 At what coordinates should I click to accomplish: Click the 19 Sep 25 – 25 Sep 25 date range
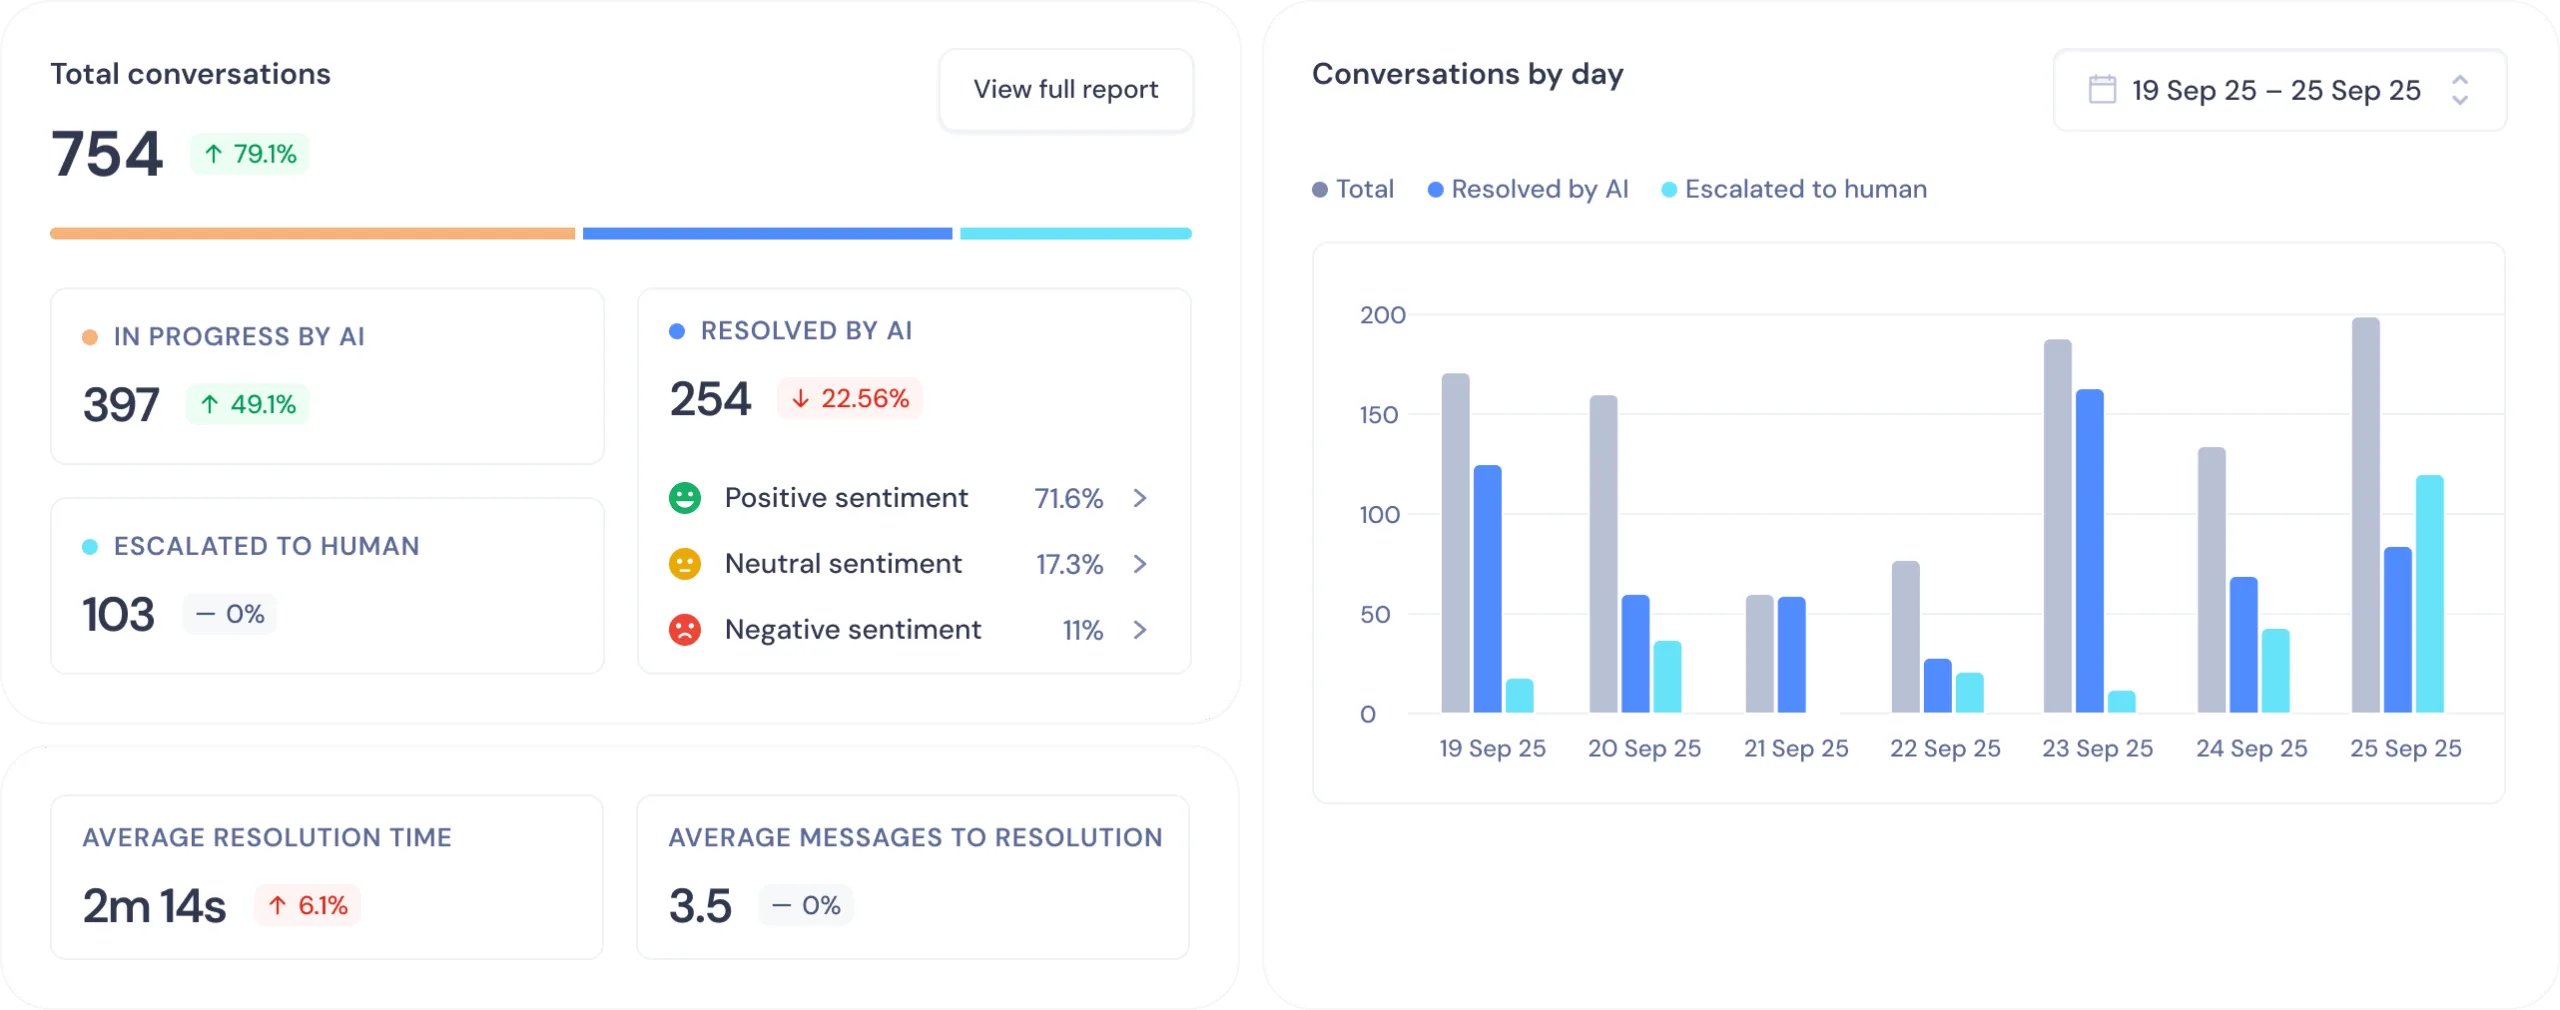2275,90
